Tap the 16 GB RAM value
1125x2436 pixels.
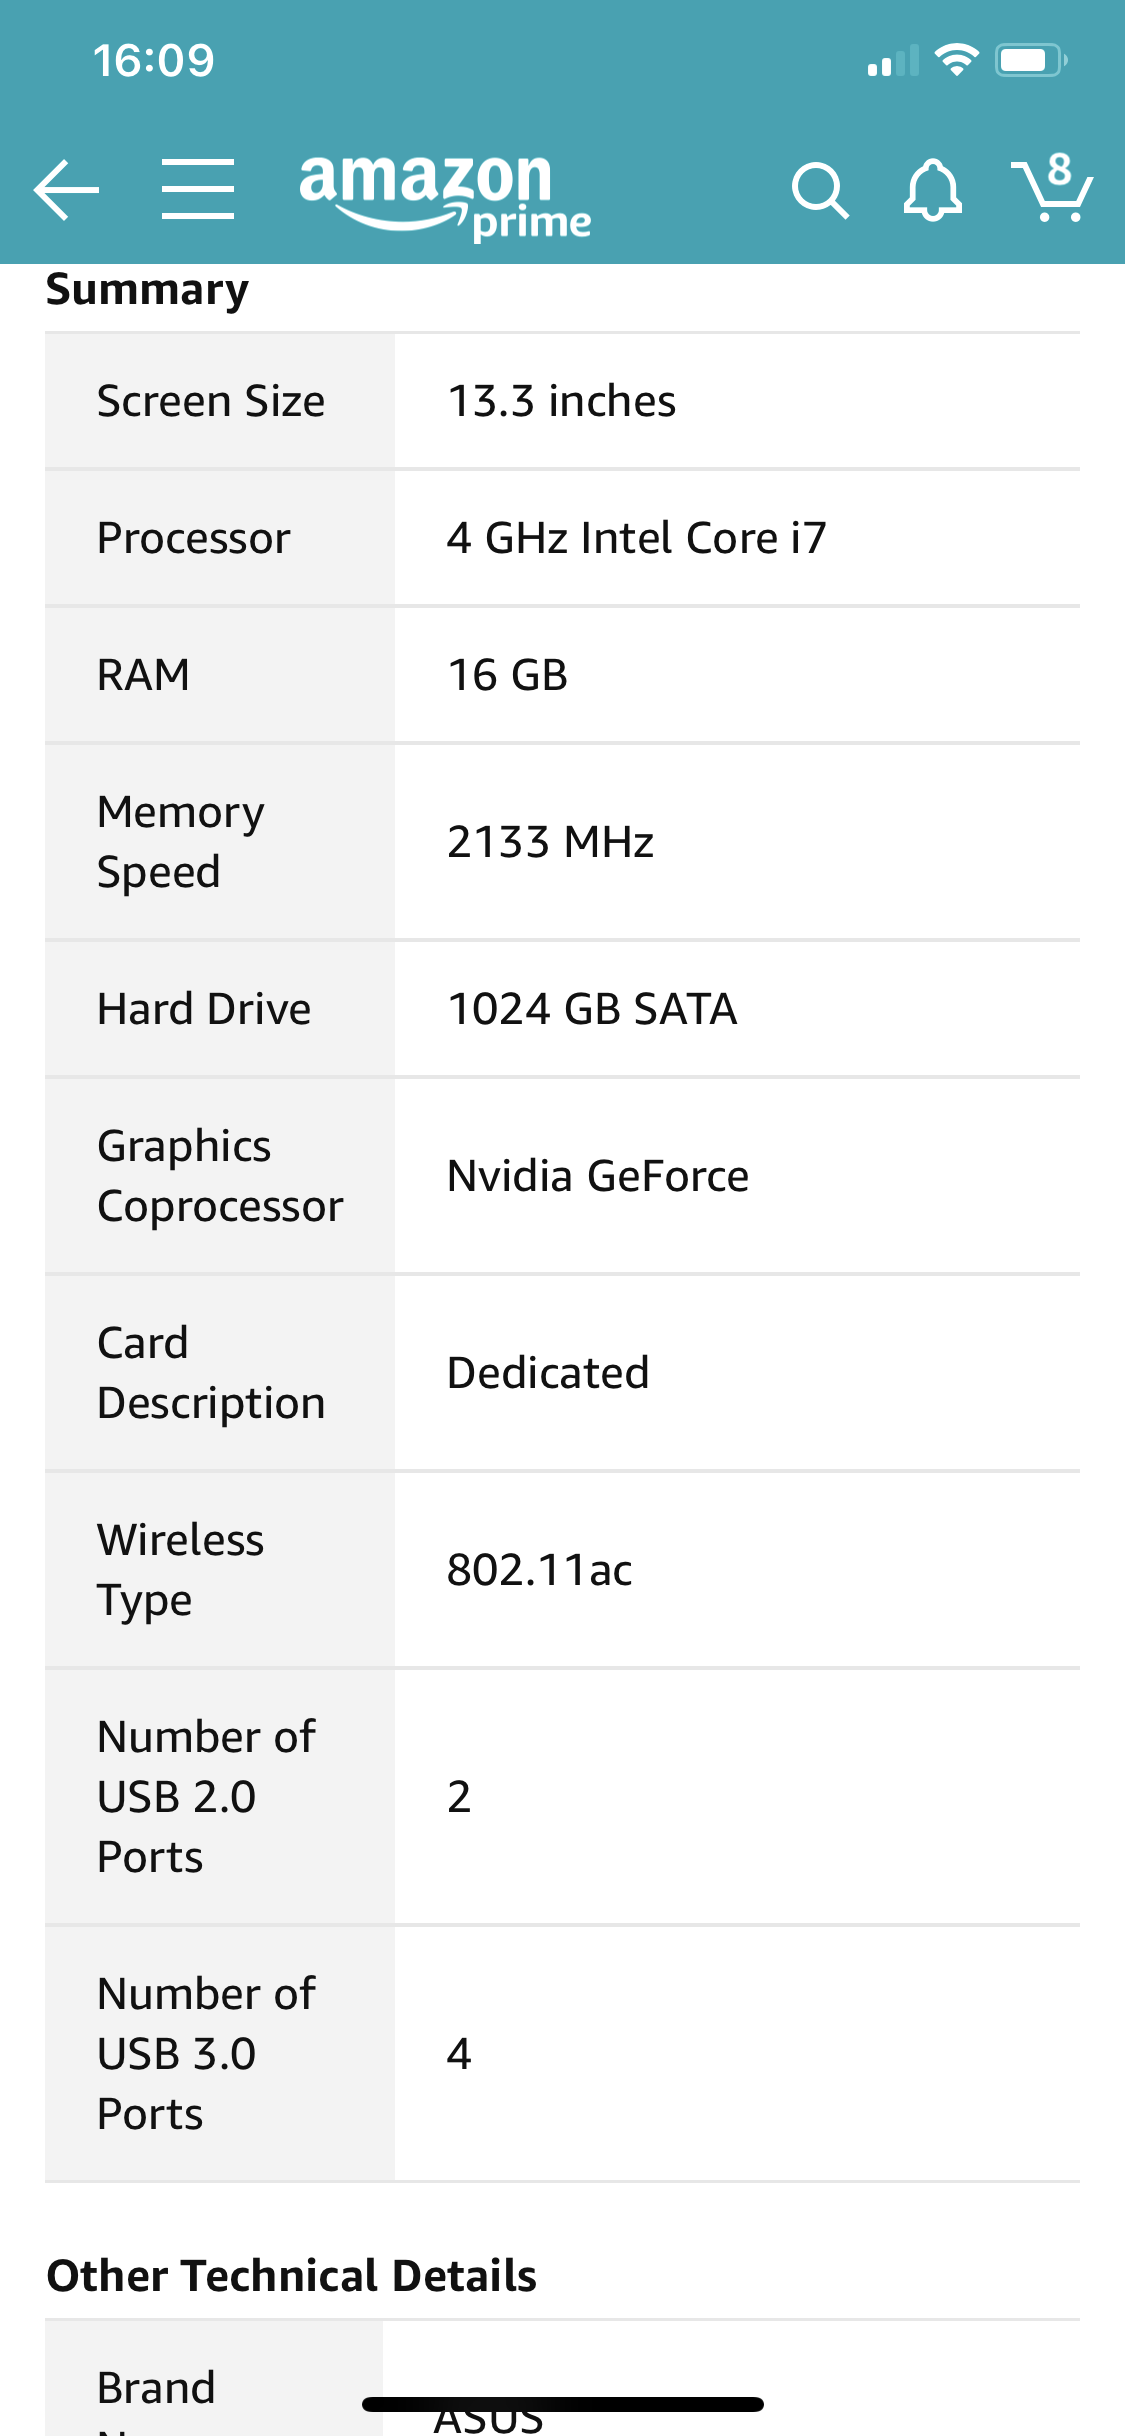[x=507, y=675]
